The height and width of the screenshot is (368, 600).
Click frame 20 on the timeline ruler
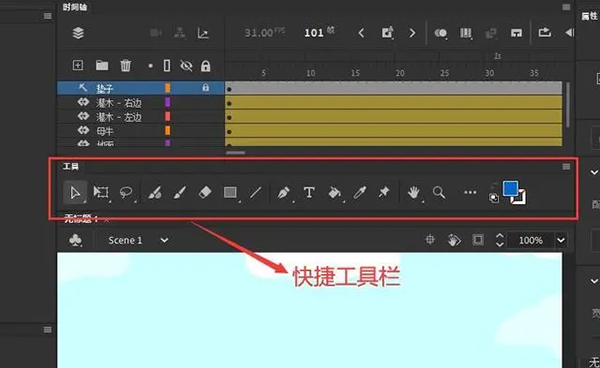point(400,73)
